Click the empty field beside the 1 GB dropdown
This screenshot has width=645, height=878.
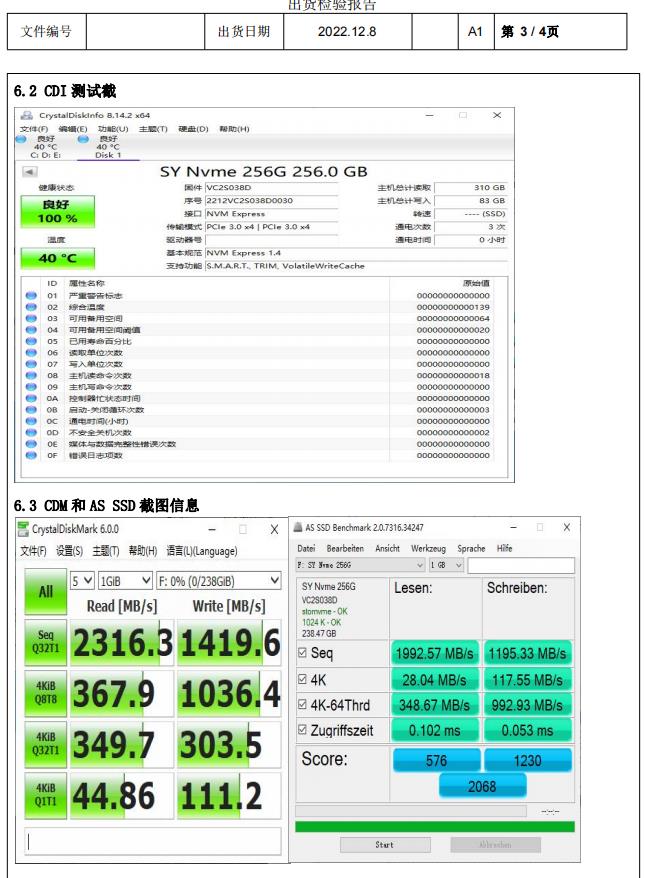pos(521,565)
